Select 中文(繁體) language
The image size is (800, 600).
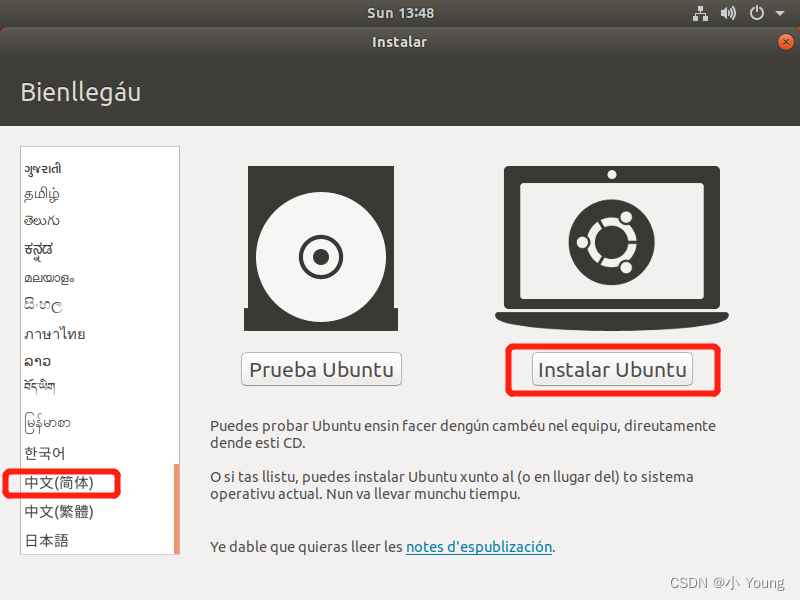click(59, 512)
